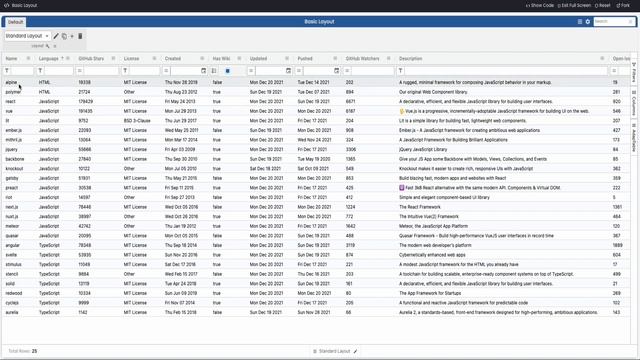
Task: Clear the quick search box with the x icon
Action: coord(630,22)
